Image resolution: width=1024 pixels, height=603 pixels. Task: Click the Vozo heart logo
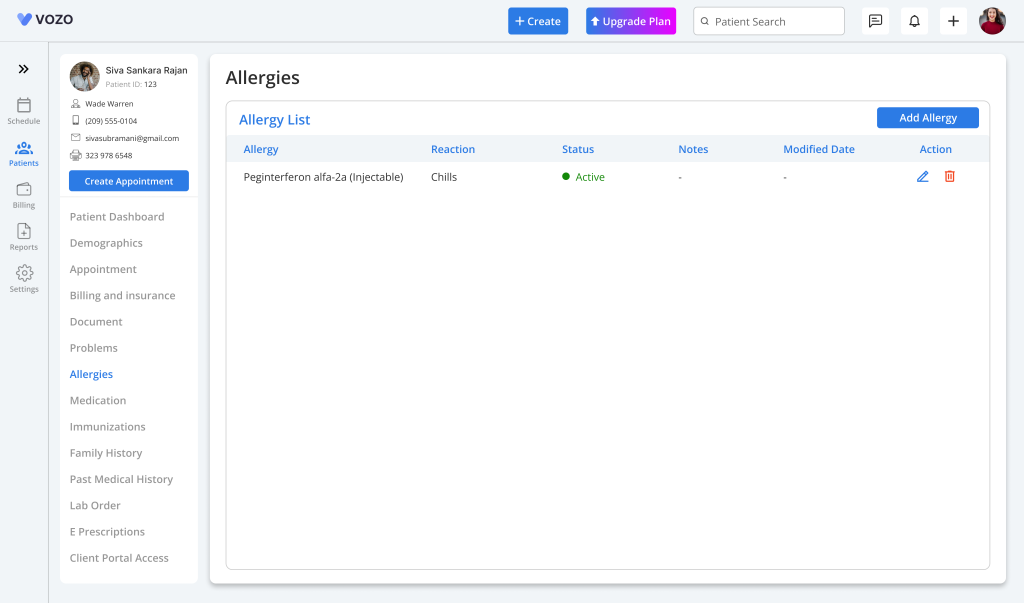pos(24,20)
